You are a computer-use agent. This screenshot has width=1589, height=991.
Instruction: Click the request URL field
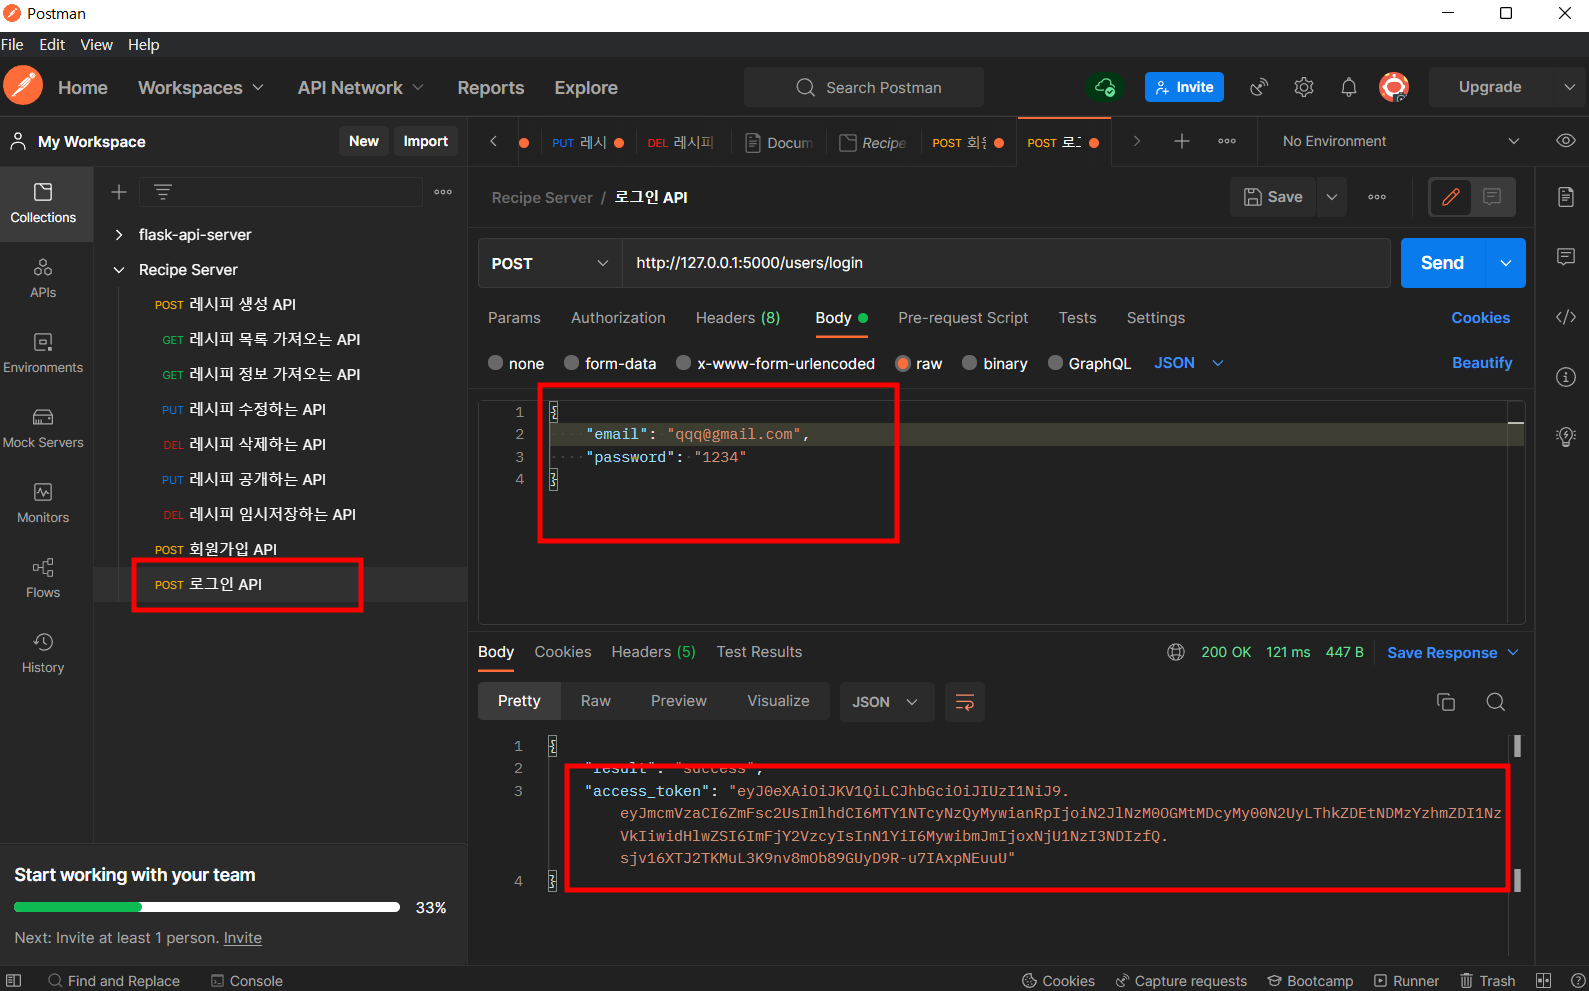tap(1006, 263)
